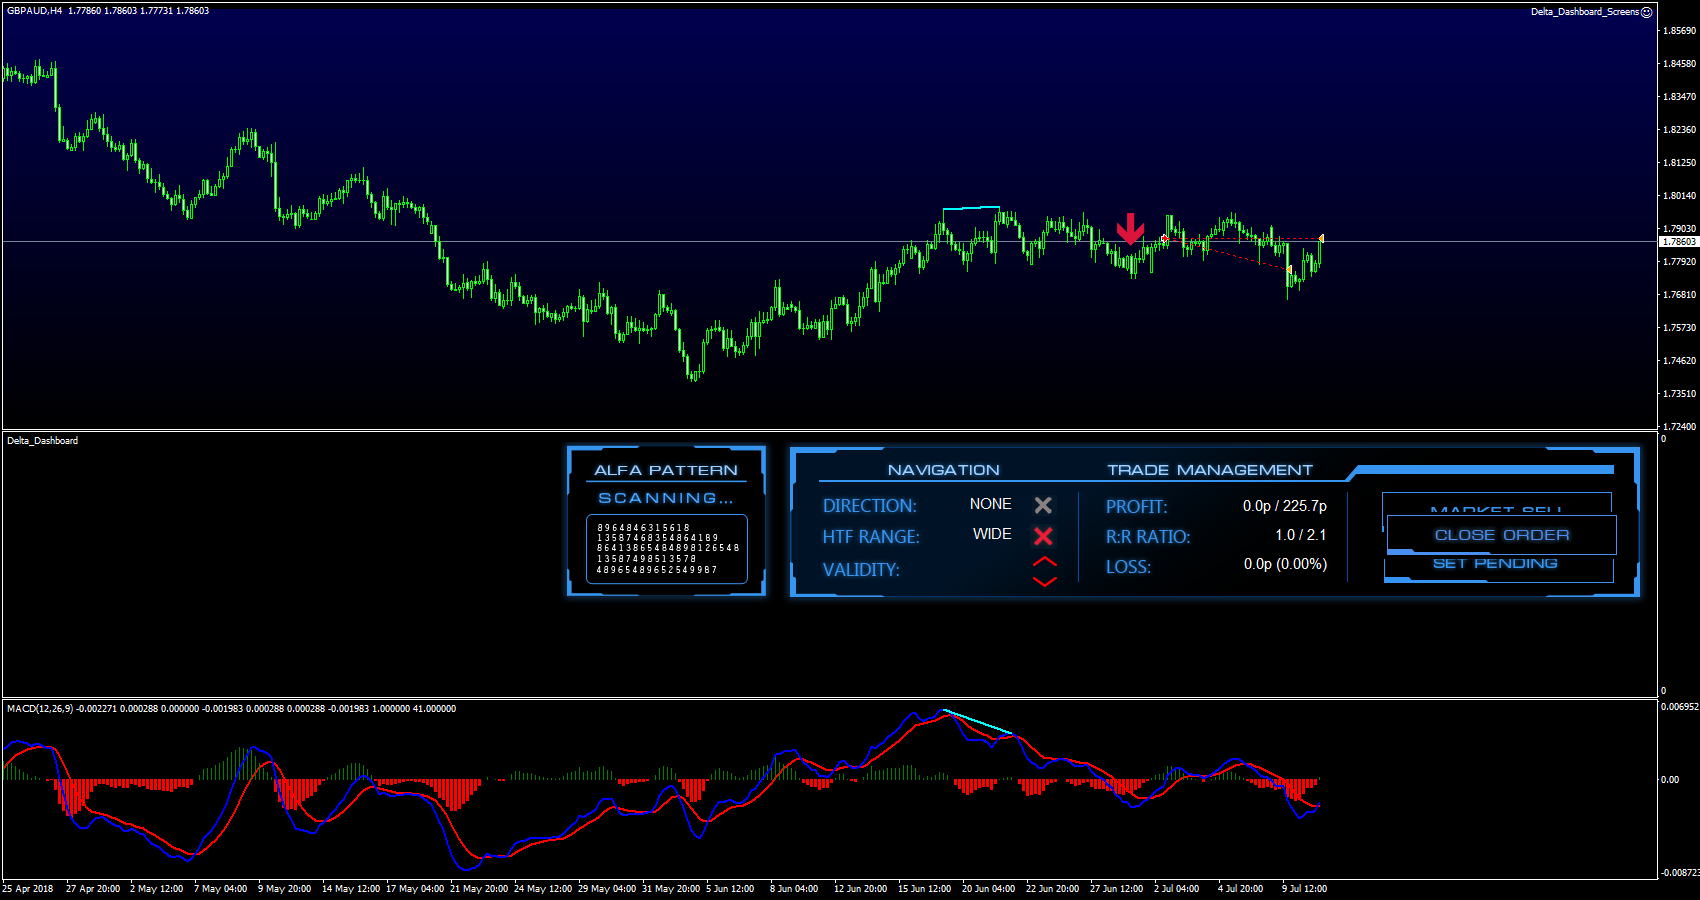Click the red X beside HTF Range WIDE
Screen dimensions: 1700x900
point(1043,536)
